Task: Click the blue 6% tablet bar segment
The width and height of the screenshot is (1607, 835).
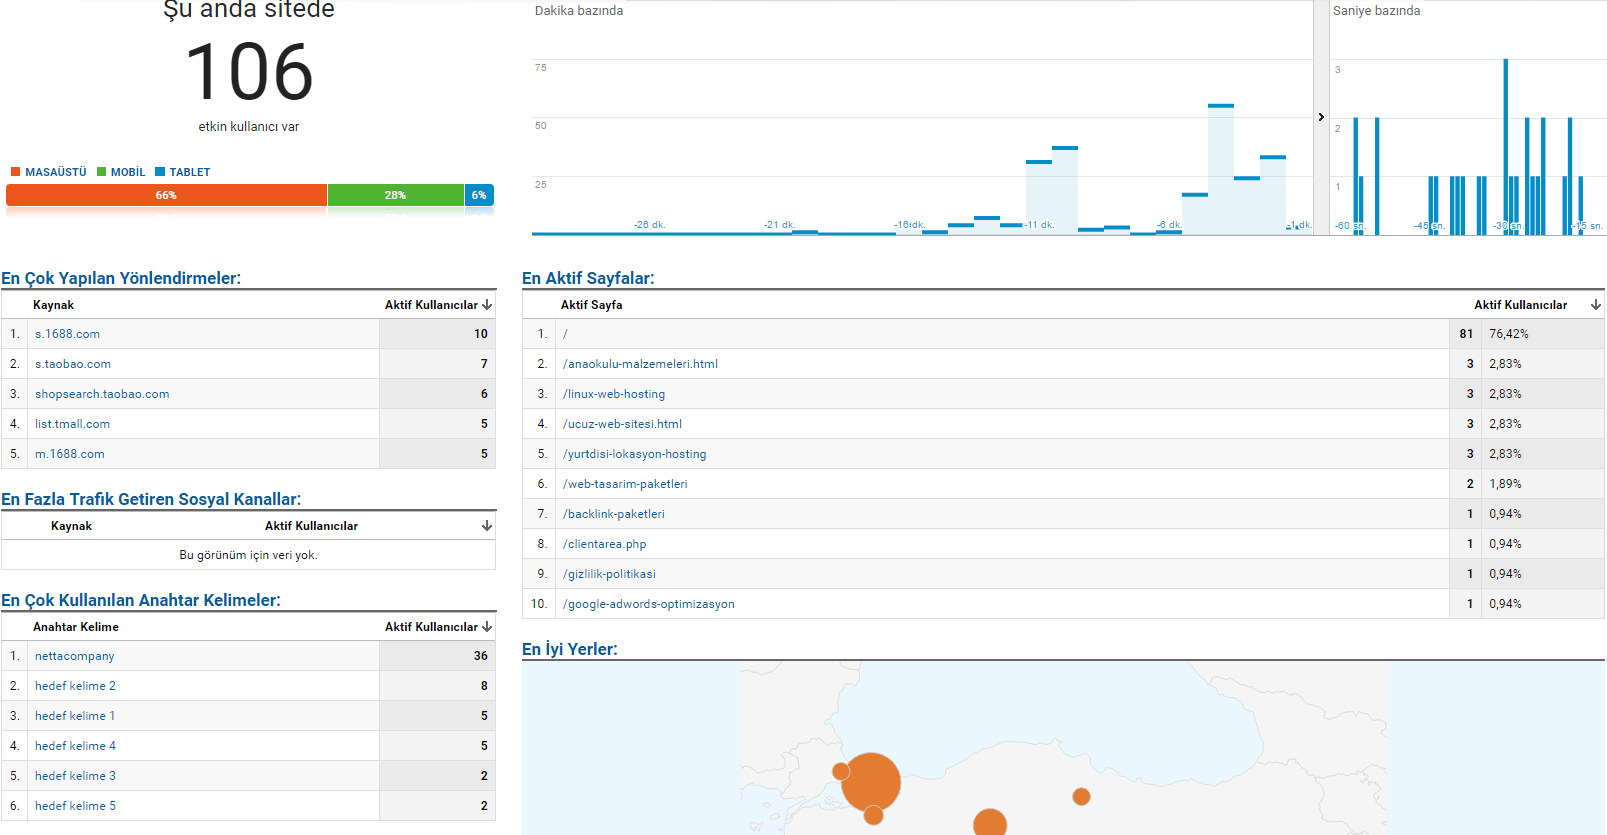Action: pyautogui.click(x=479, y=195)
